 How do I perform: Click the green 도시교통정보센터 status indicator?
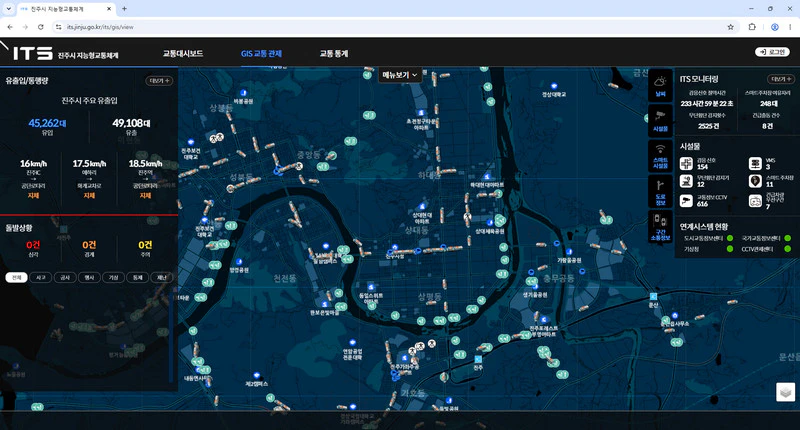point(730,238)
